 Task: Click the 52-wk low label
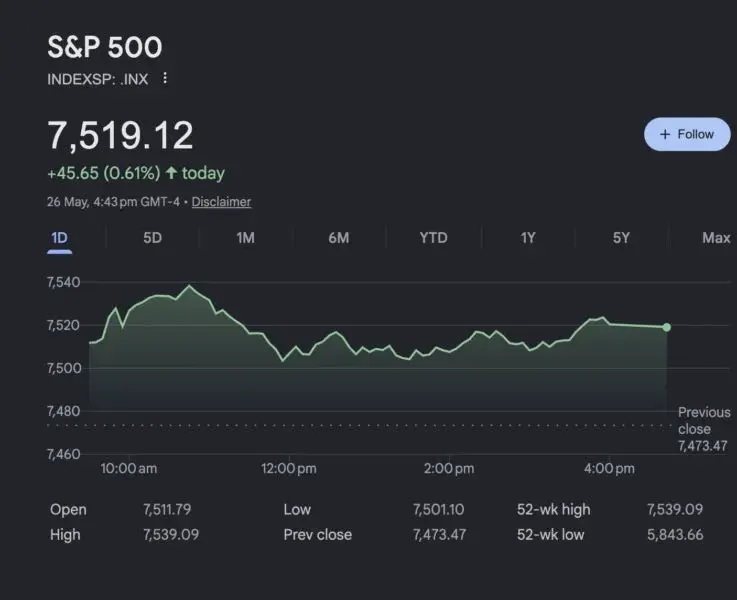click(550, 534)
